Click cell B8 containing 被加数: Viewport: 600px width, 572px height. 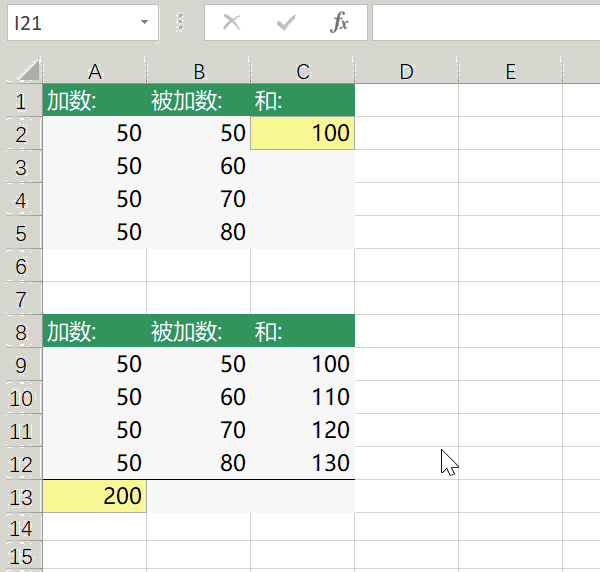coord(199,331)
